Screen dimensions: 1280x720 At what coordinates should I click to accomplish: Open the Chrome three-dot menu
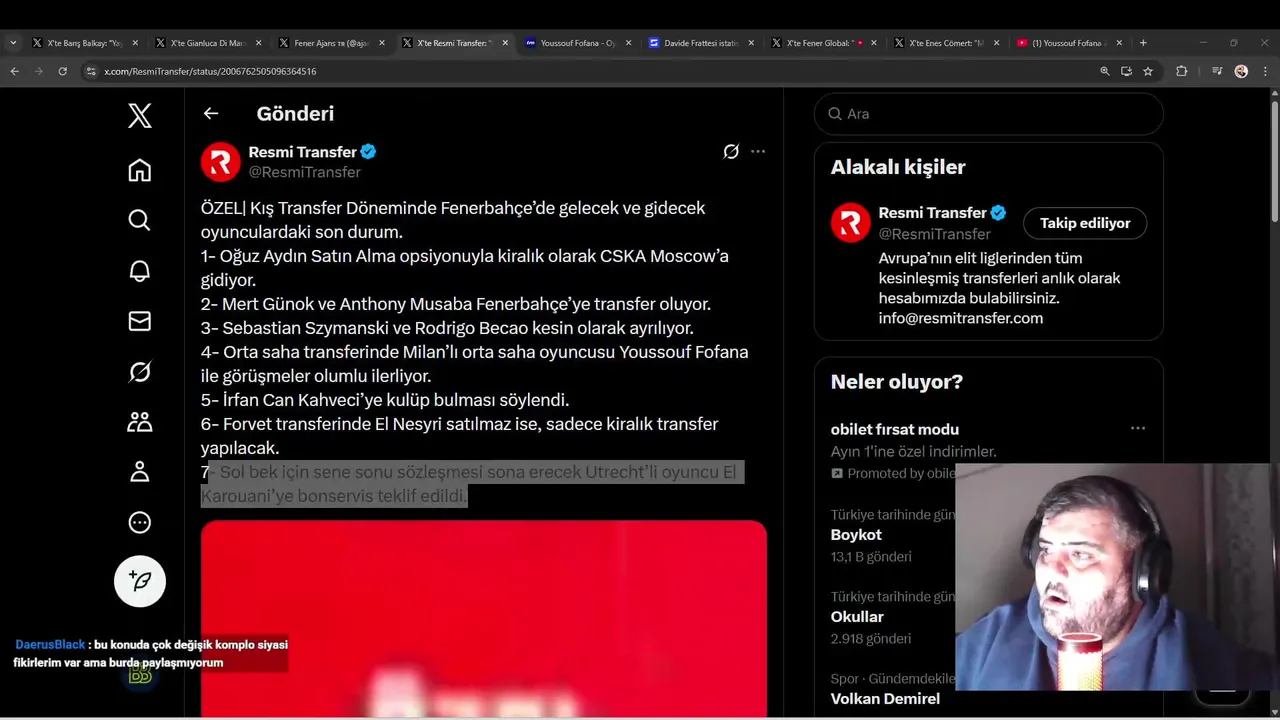pos(1266,71)
